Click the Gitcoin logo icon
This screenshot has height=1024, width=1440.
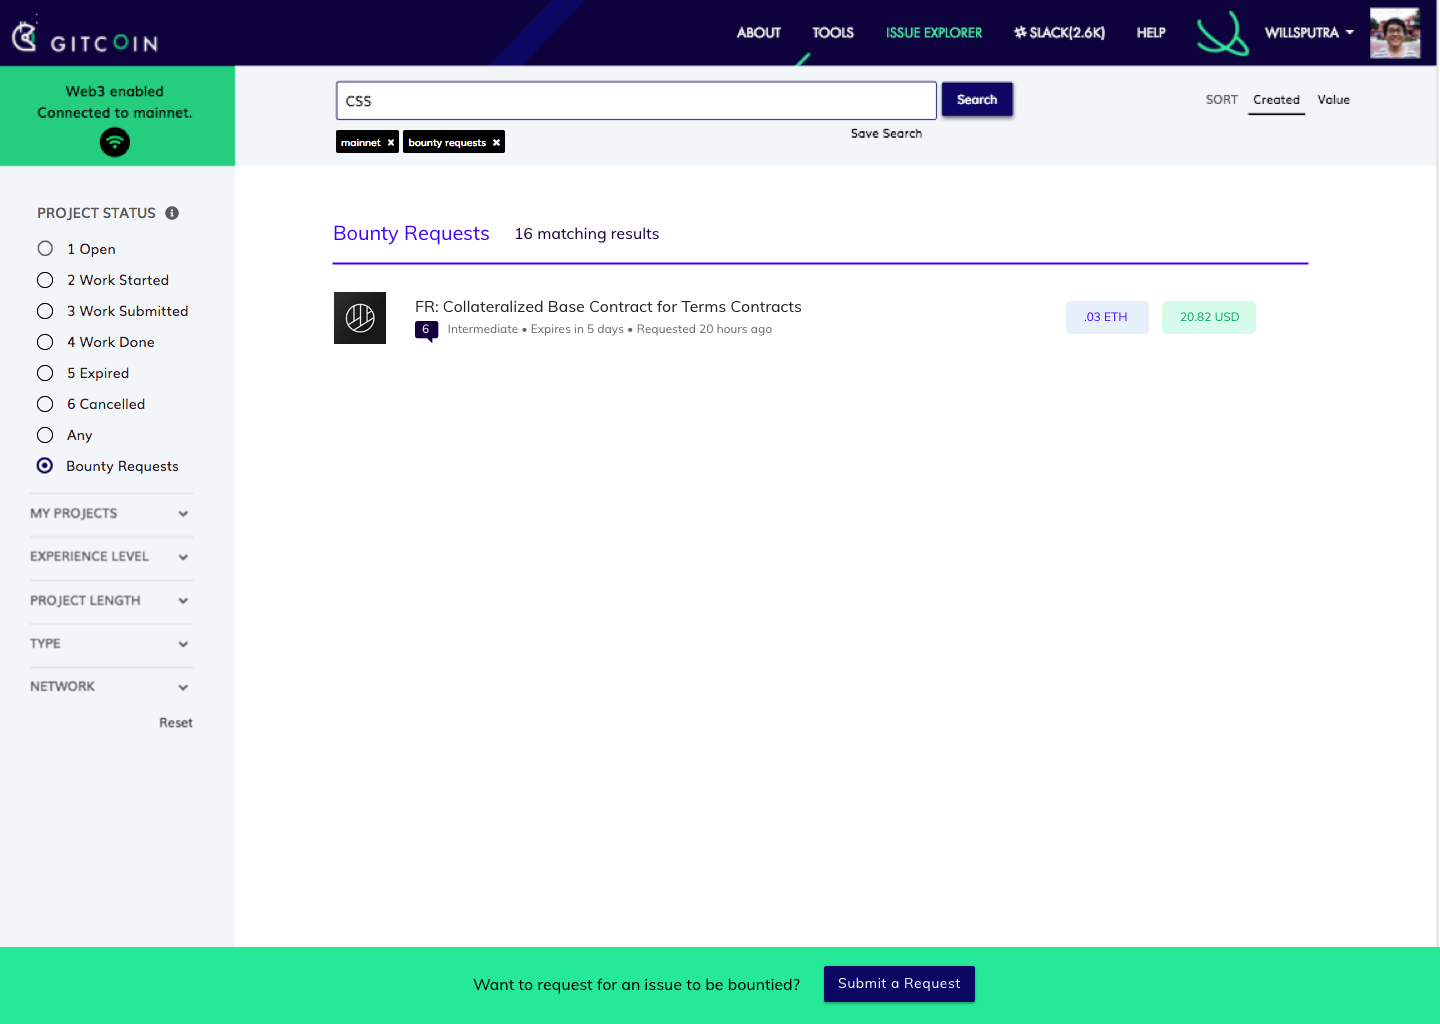click(x=24, y=36)
